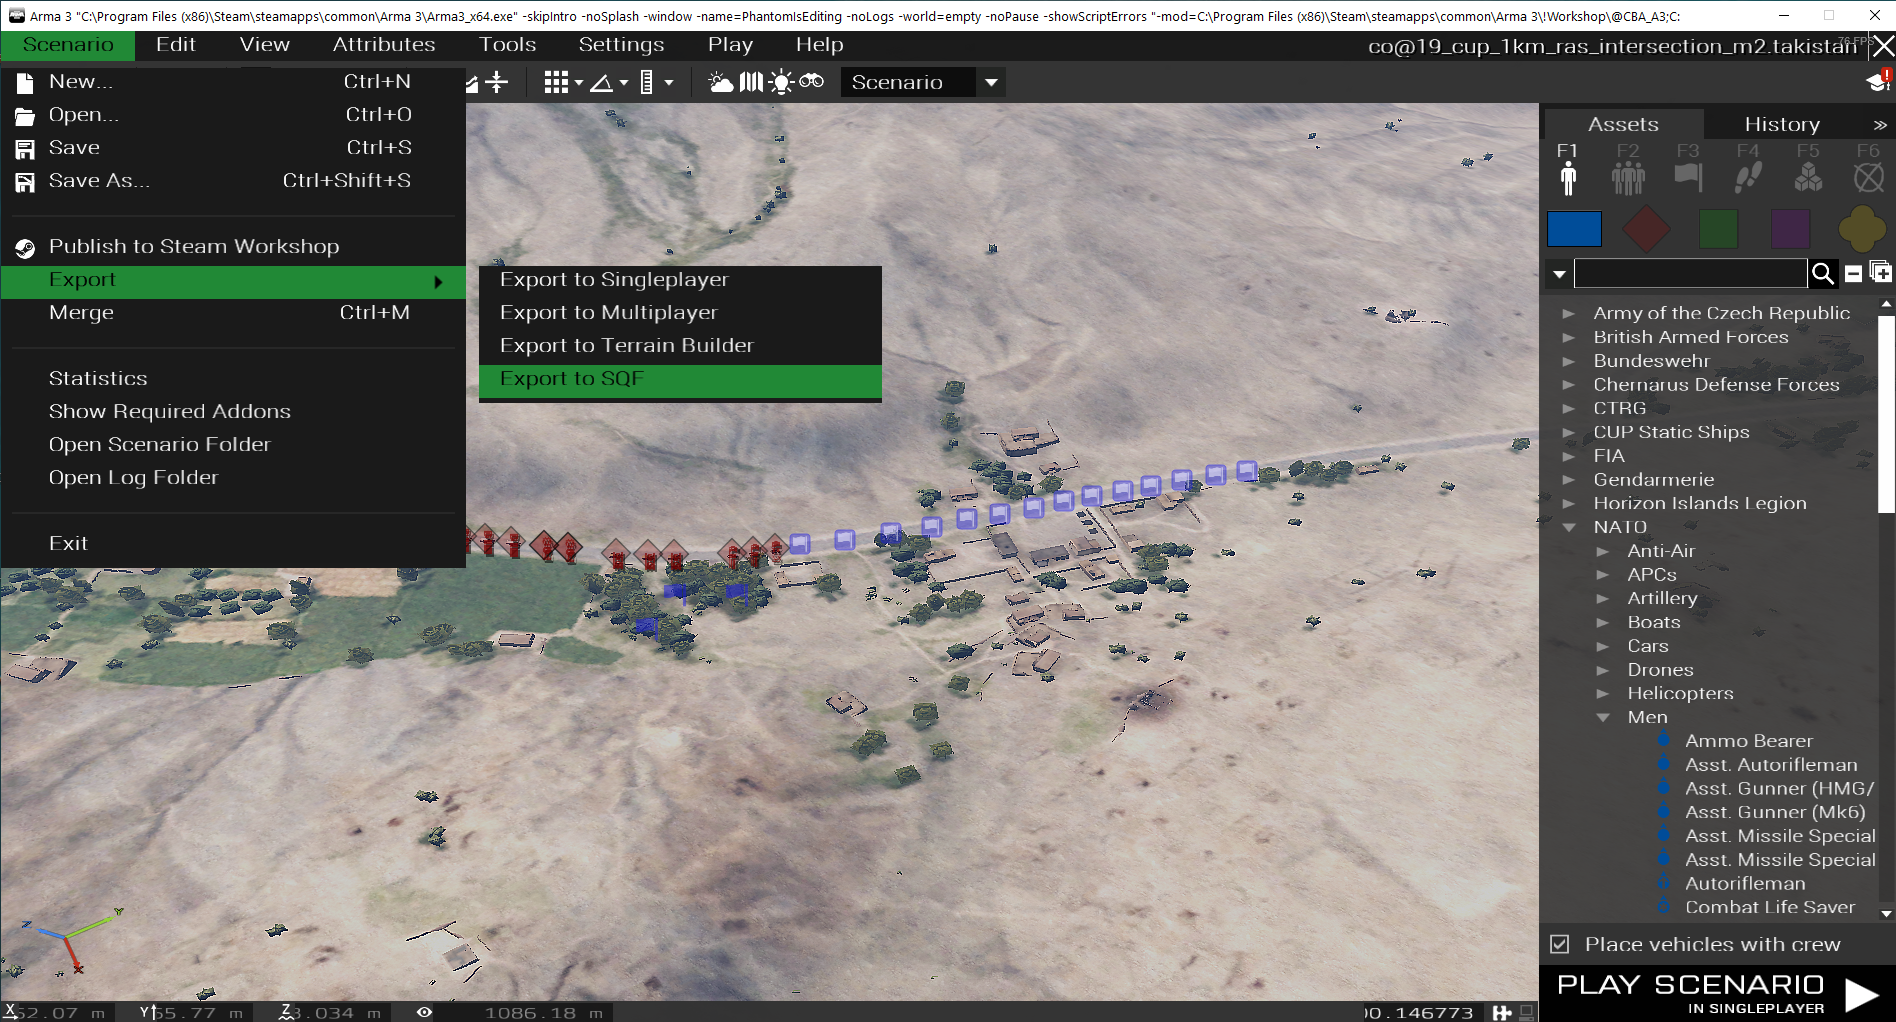This screenshot has width=1896, height=1022.
Task: Expand the Bundeswehr faction node
Action: tap(1569, 361)
